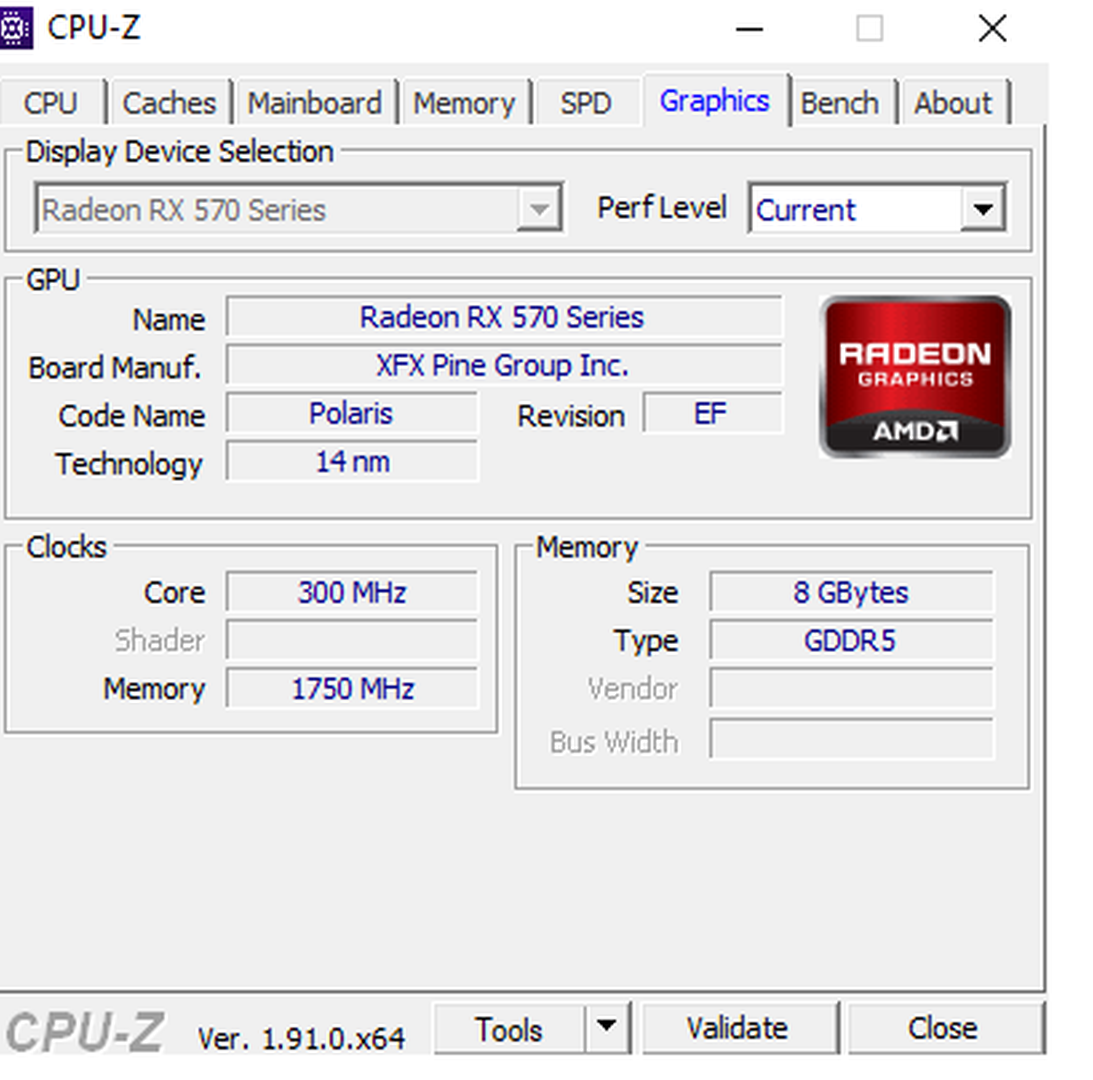Click the Revision EF value
Screen dimensions: 1093x1080
click(x=712, y=413)
